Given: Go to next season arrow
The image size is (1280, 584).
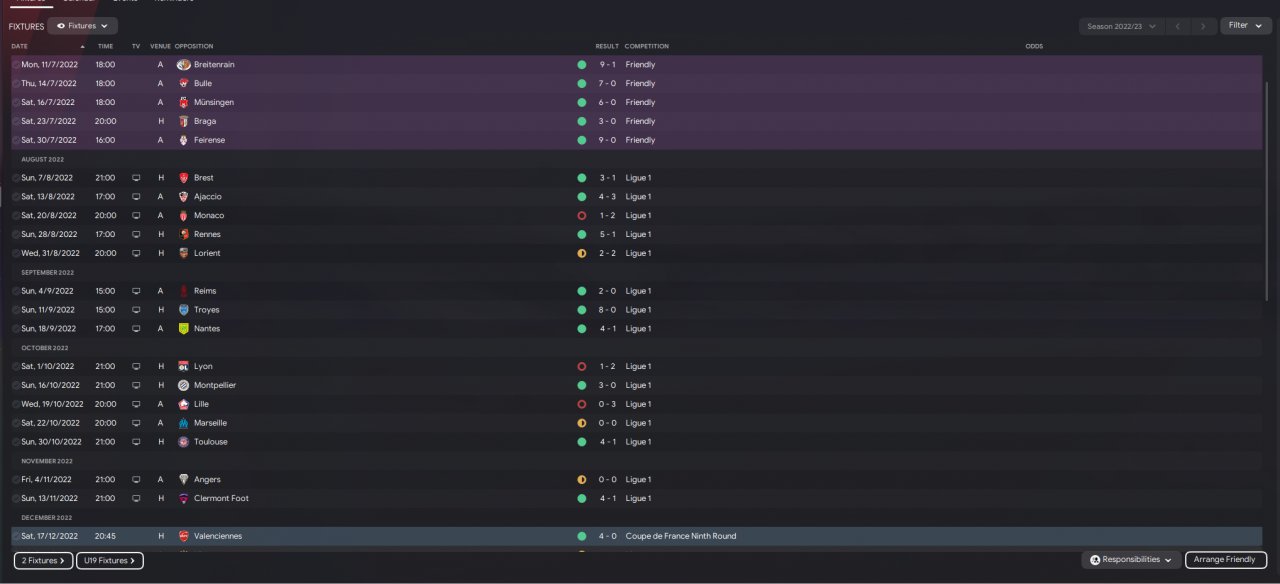Looking at the screenshot, I should 1203,26.
